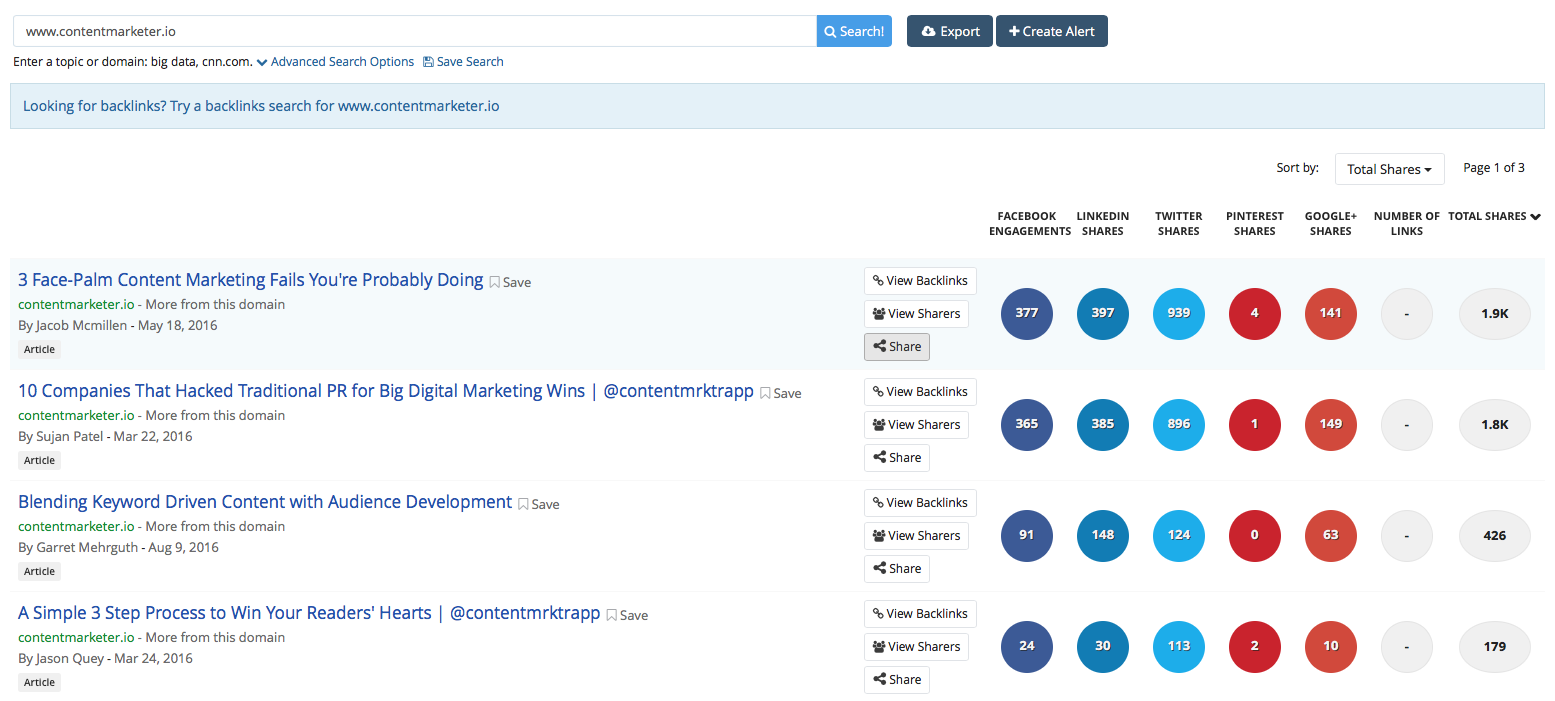The height and width of the screenshot is (701, 1555).
Task: Click Facebook engagements circle showing 91
Action: click(1027, 535)
